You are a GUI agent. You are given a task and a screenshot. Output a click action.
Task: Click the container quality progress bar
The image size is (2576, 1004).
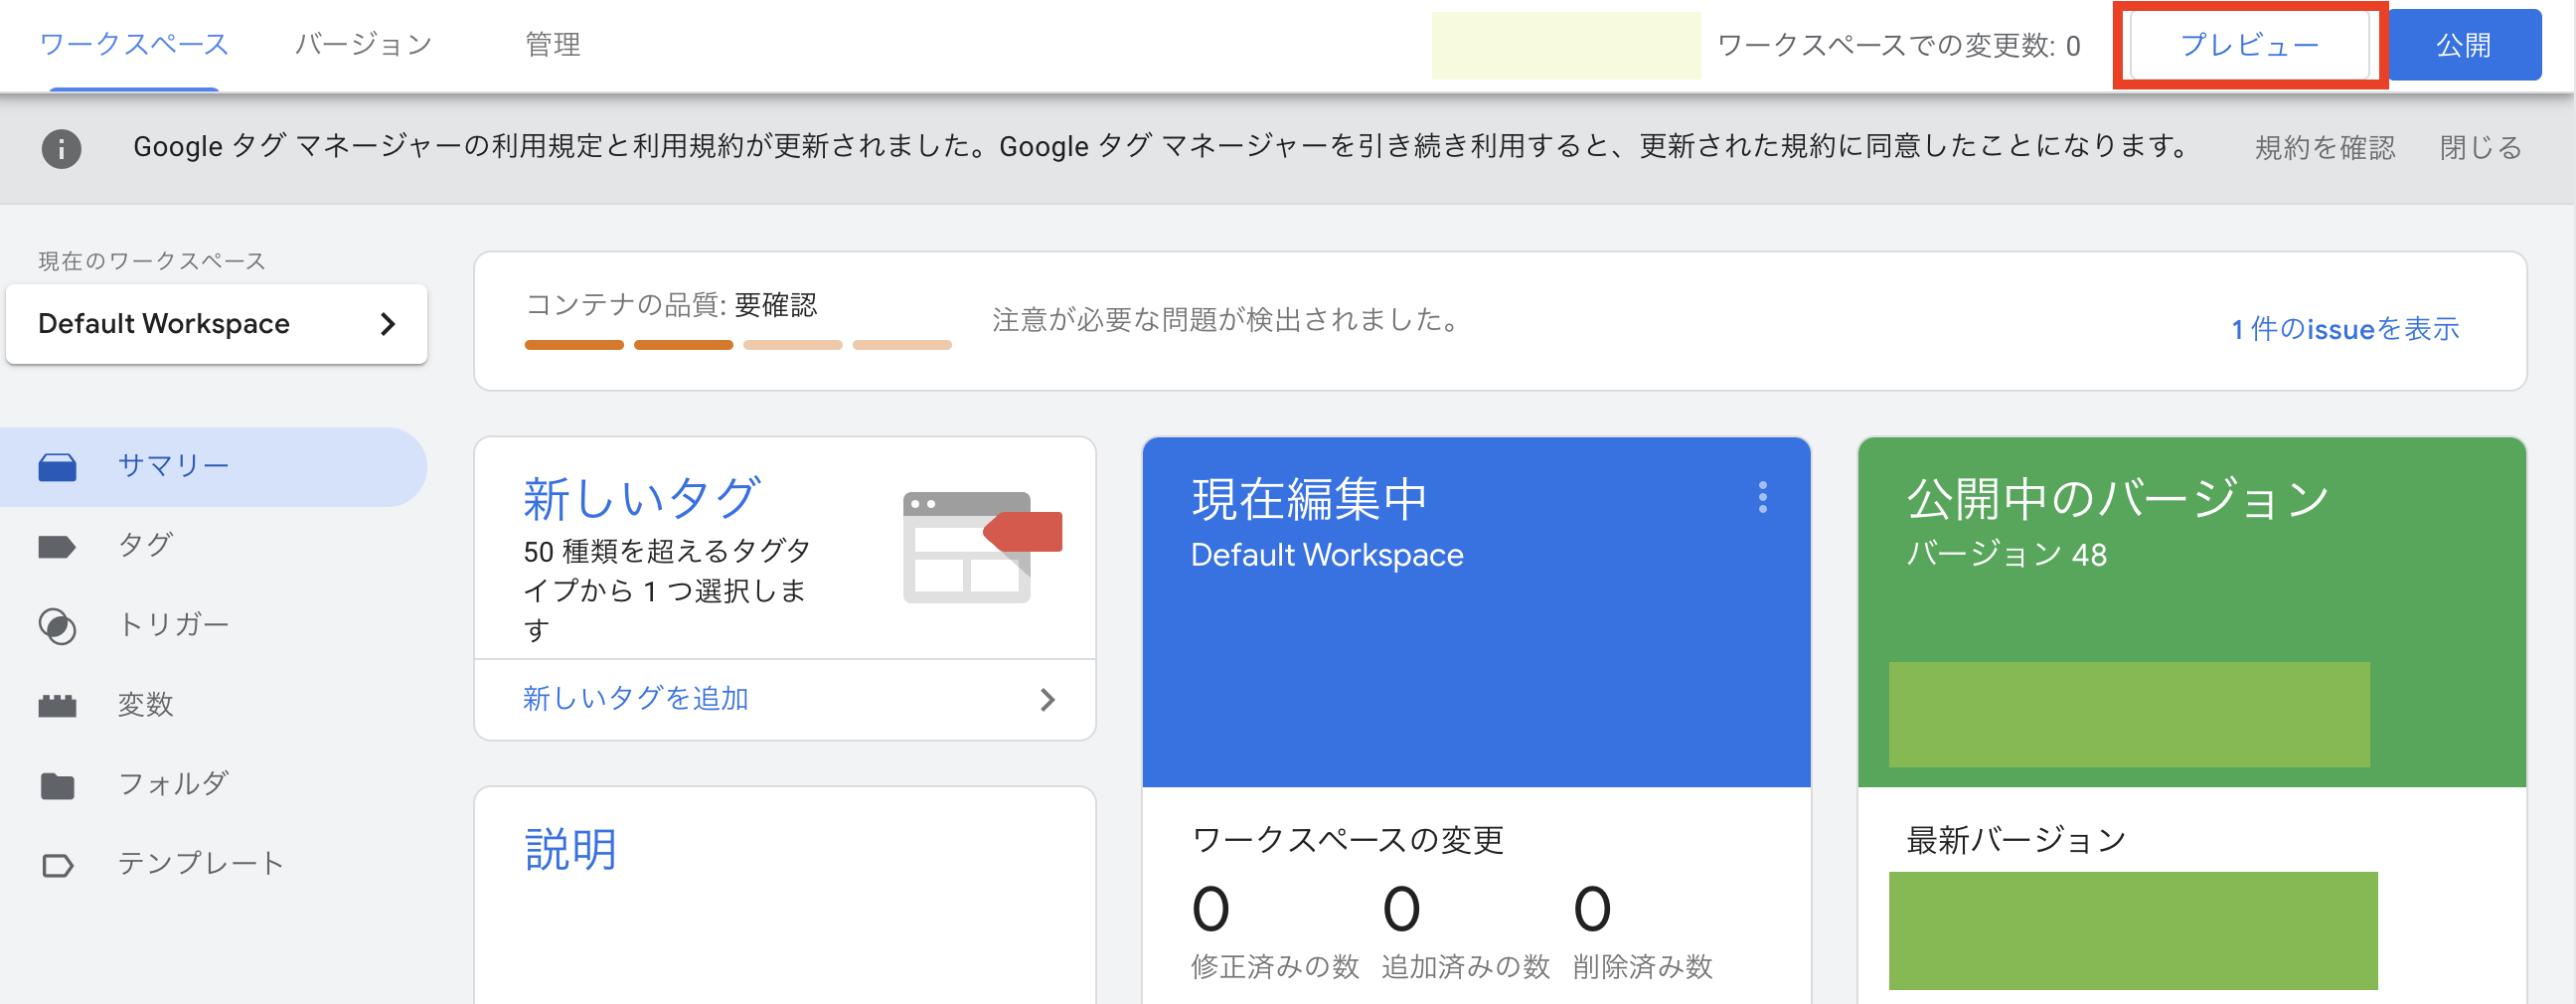click(738, 345)
